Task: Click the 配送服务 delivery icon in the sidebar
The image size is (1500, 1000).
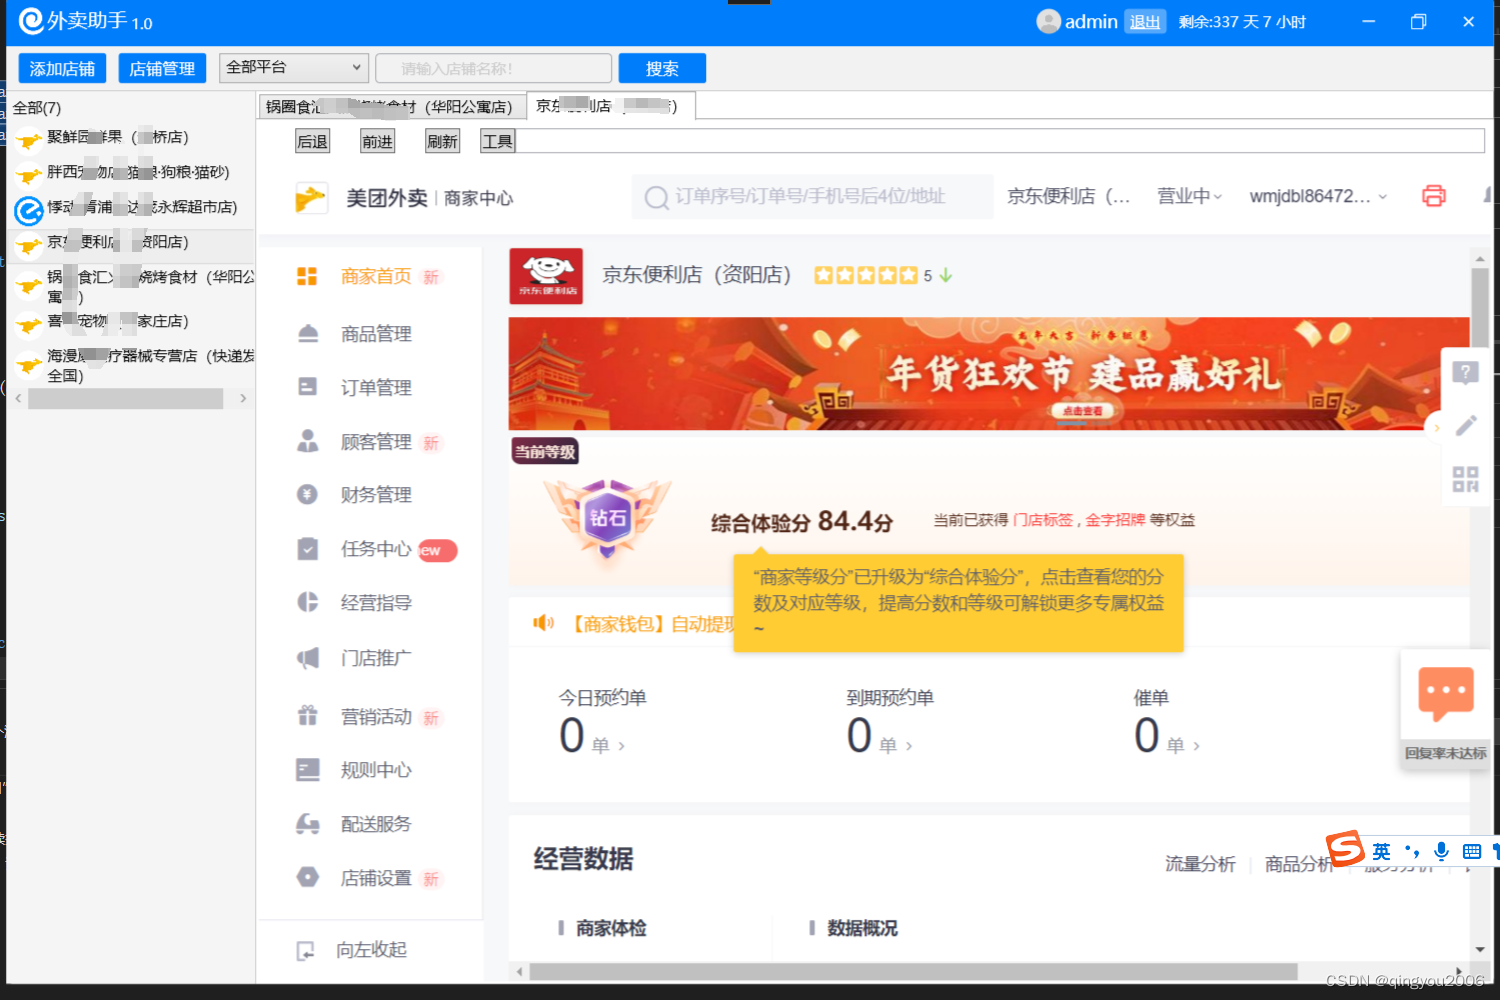Action: [308, 822]
